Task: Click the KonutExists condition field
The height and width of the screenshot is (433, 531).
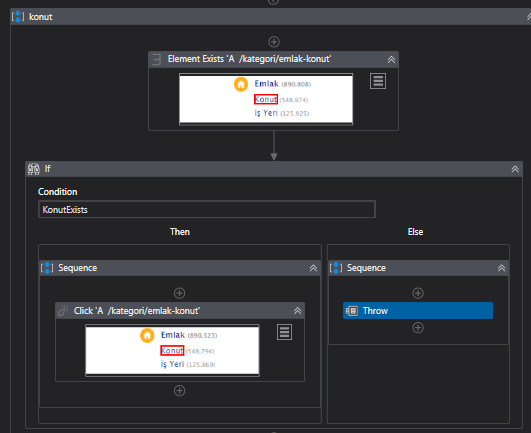Action: click(x=207, y=210)
